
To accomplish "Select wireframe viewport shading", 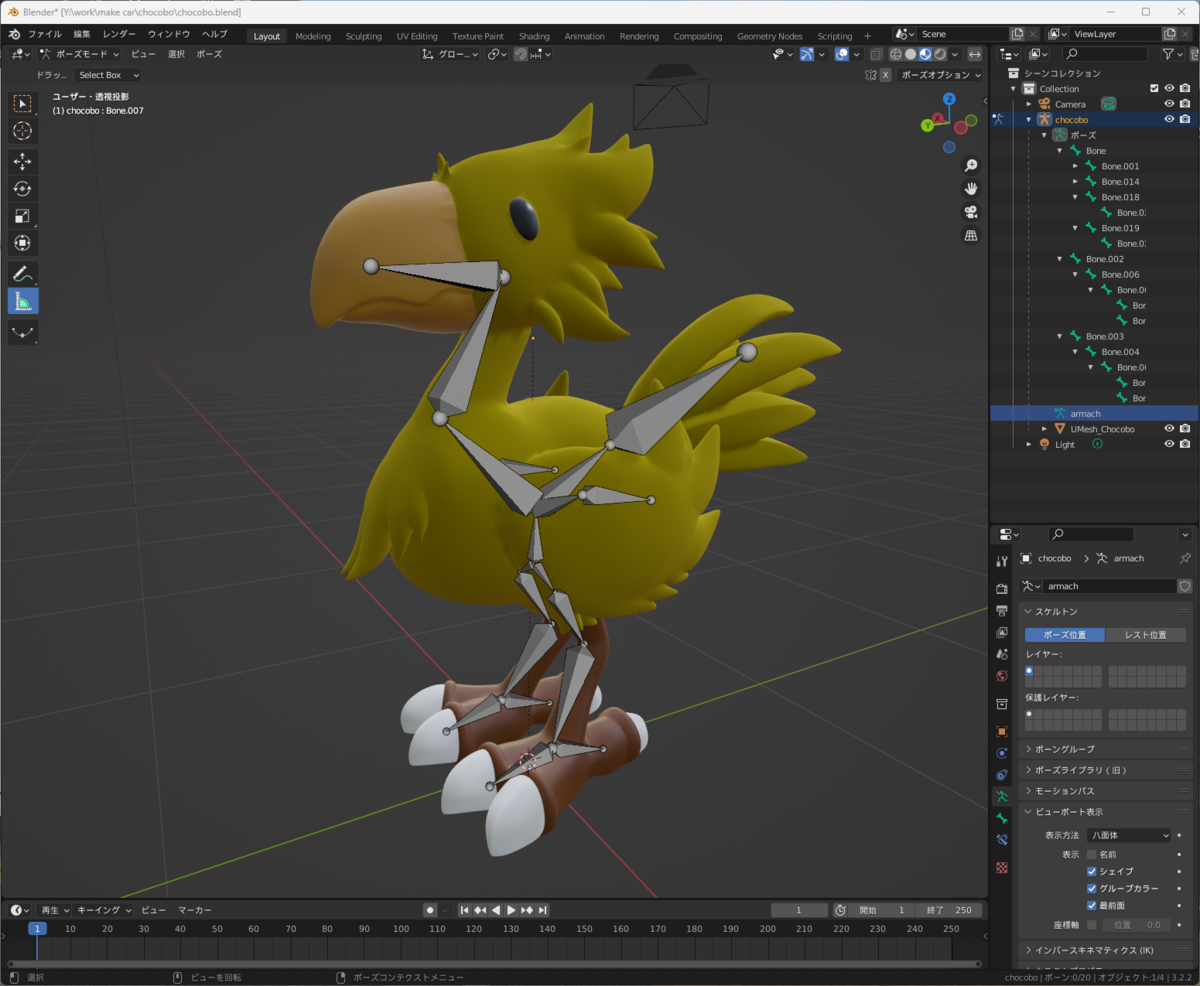I will [x=895, y=54].
